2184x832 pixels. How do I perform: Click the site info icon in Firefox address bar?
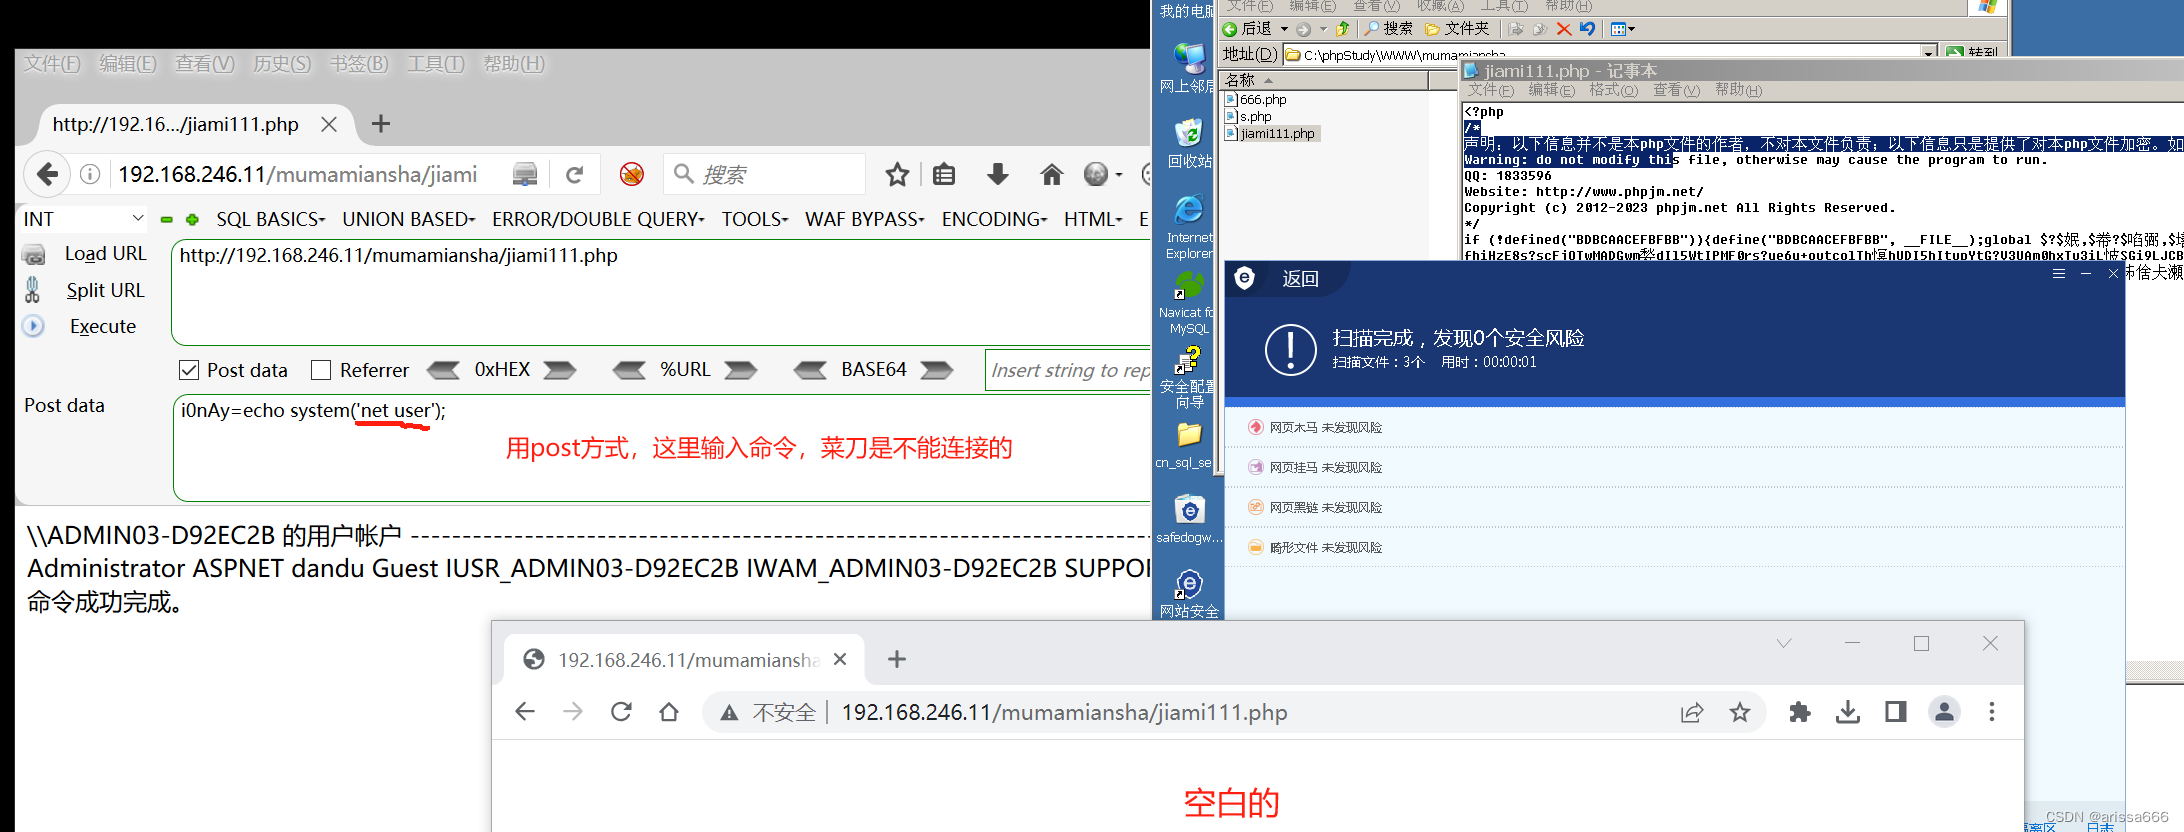point(90,174)
